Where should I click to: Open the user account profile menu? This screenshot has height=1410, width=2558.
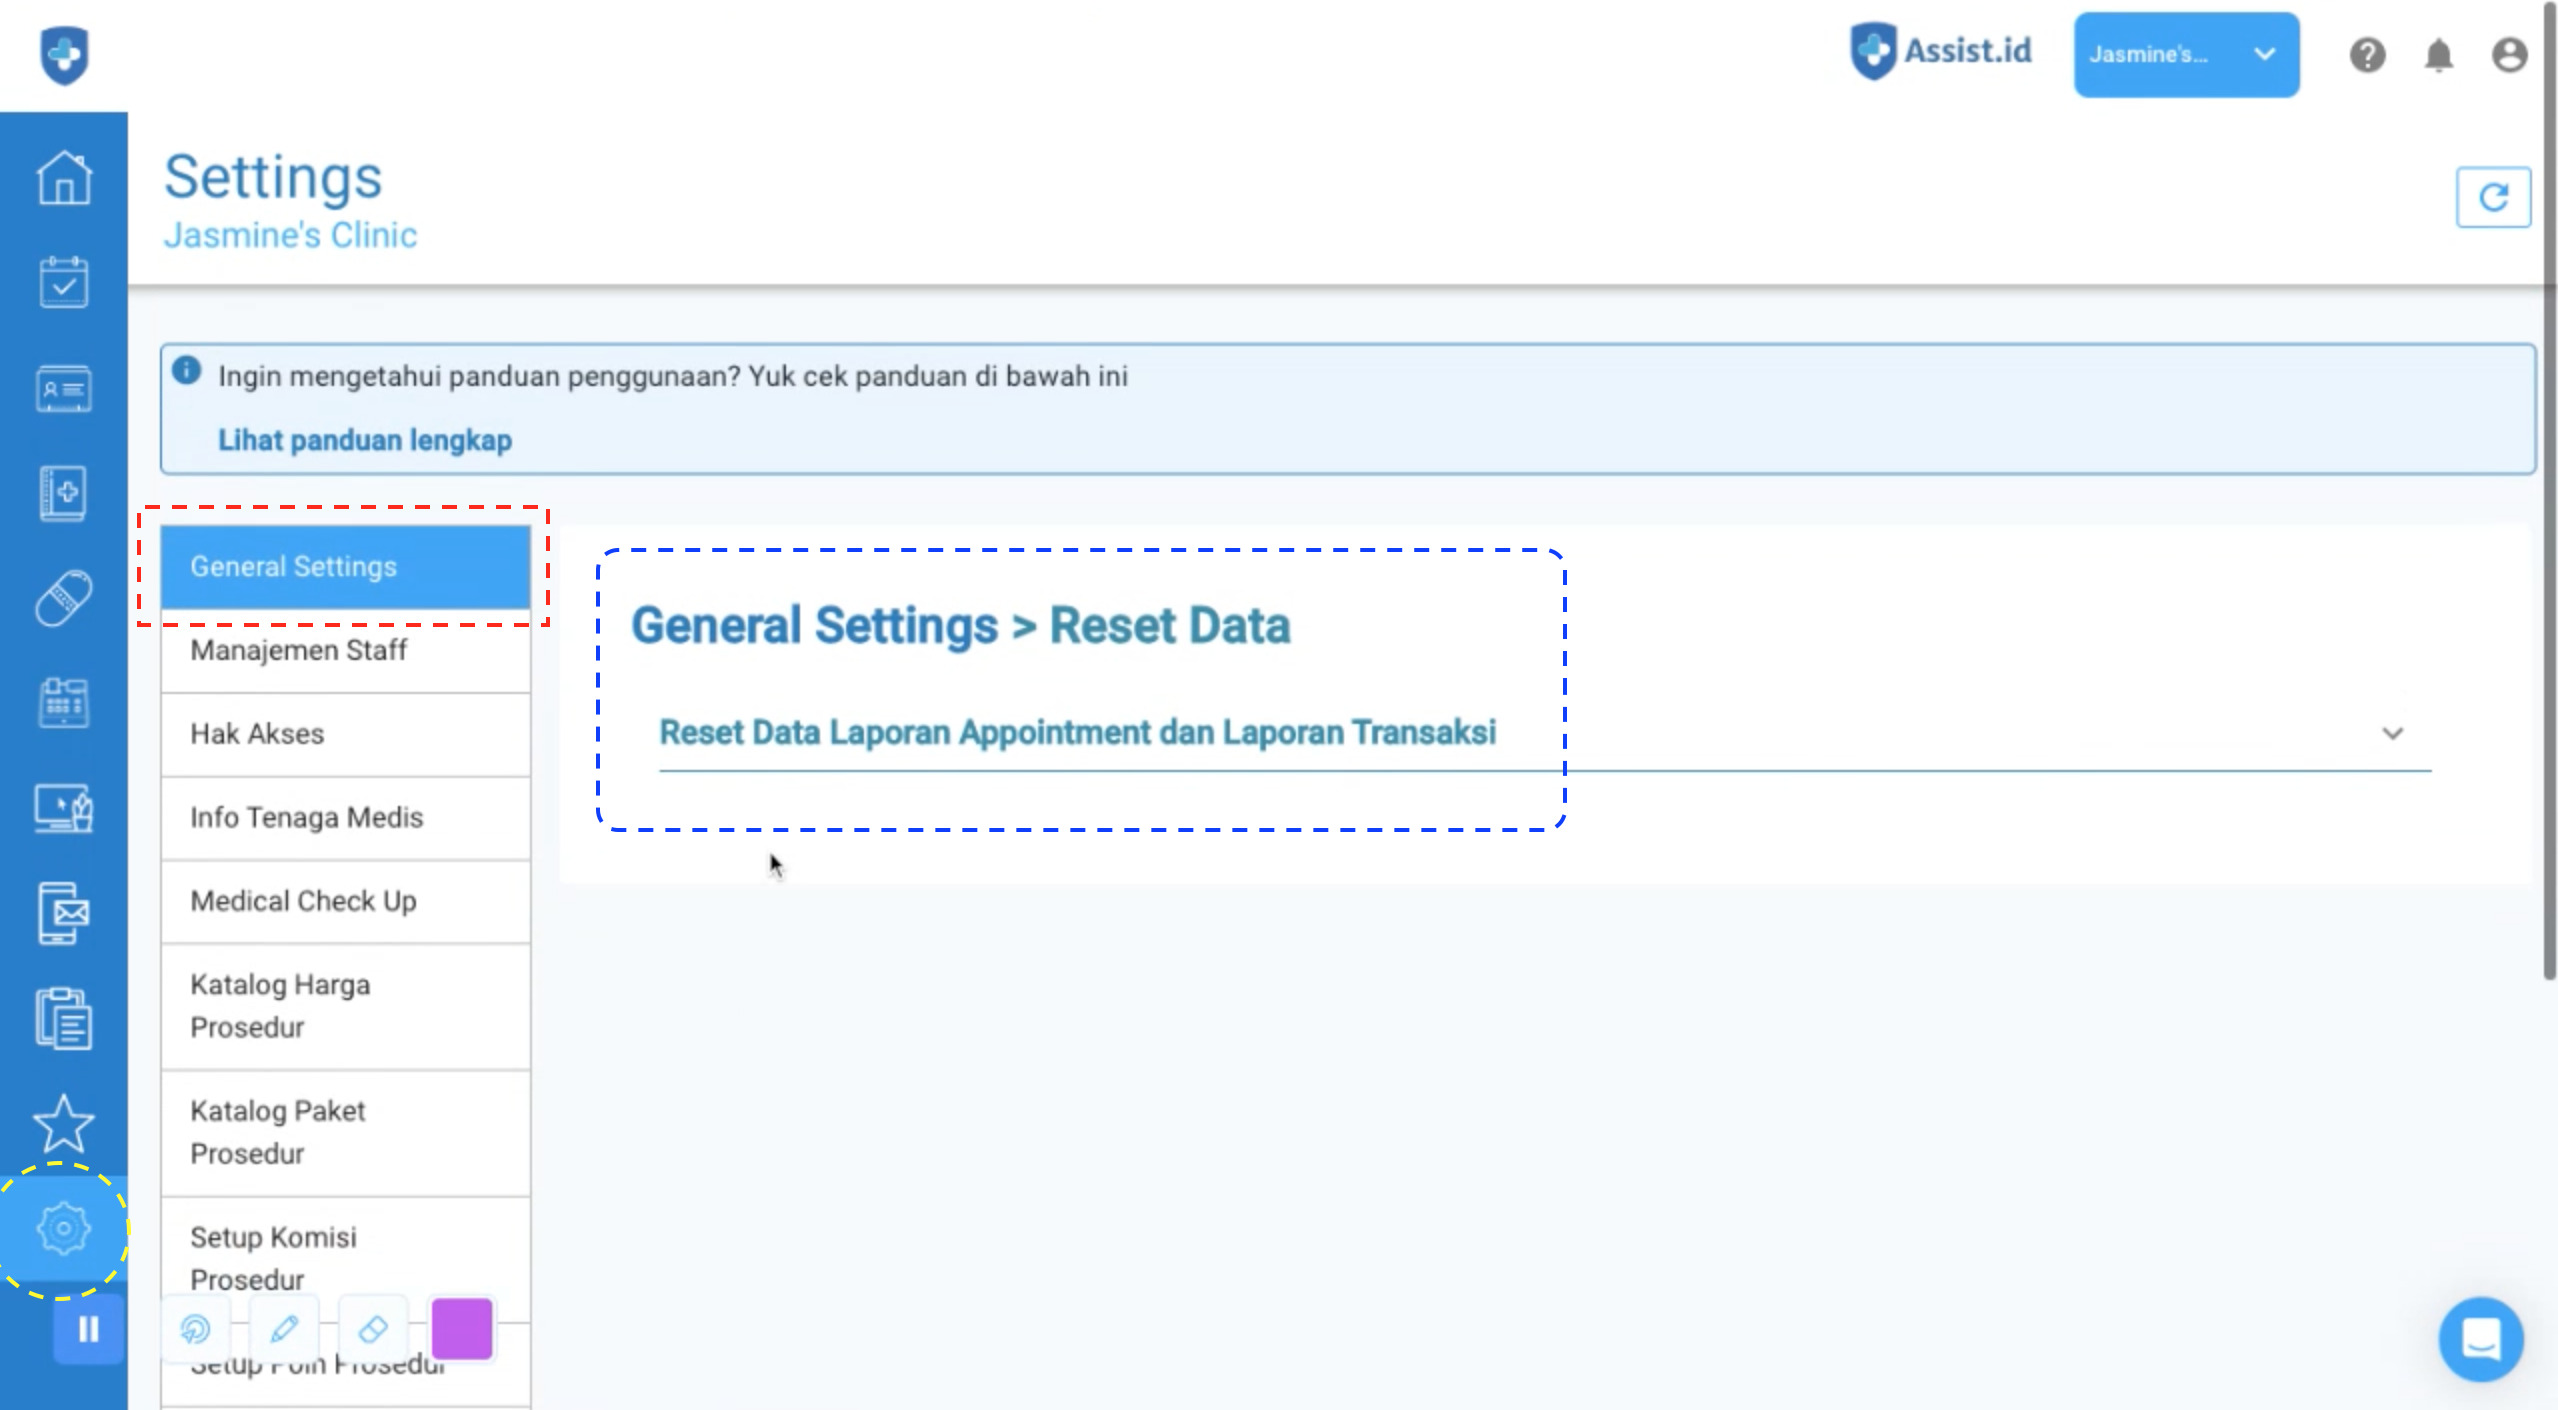pyautogui.click(x=2509, y=55)
